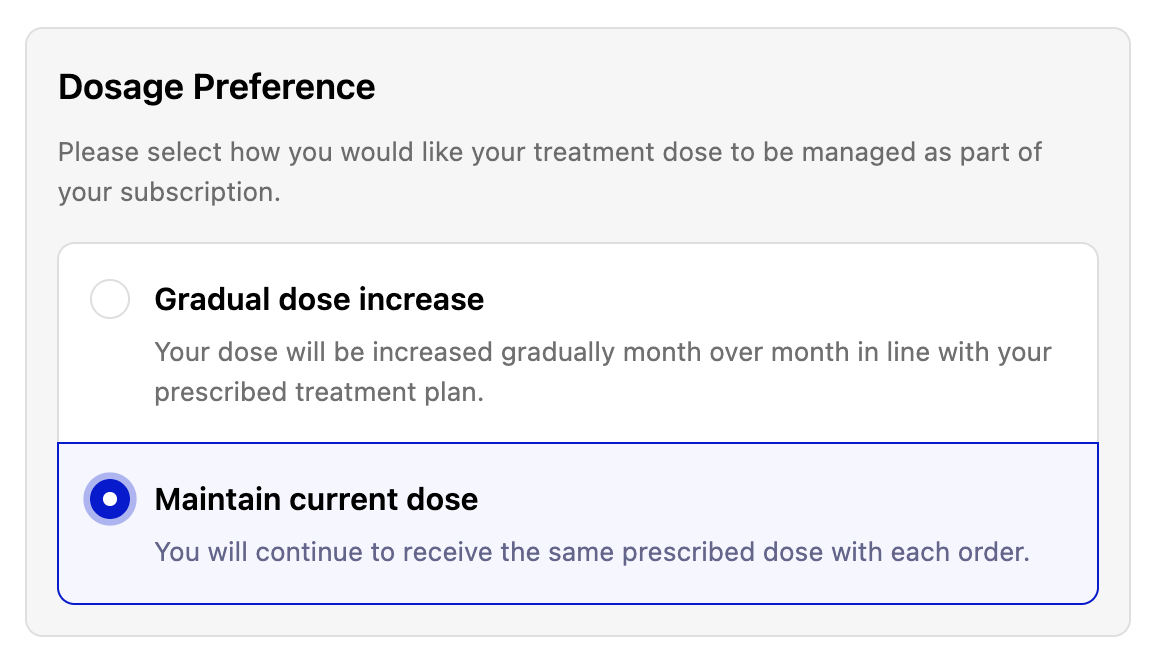Choose the 'Gradual dose increase' label text

pos(319,299)
